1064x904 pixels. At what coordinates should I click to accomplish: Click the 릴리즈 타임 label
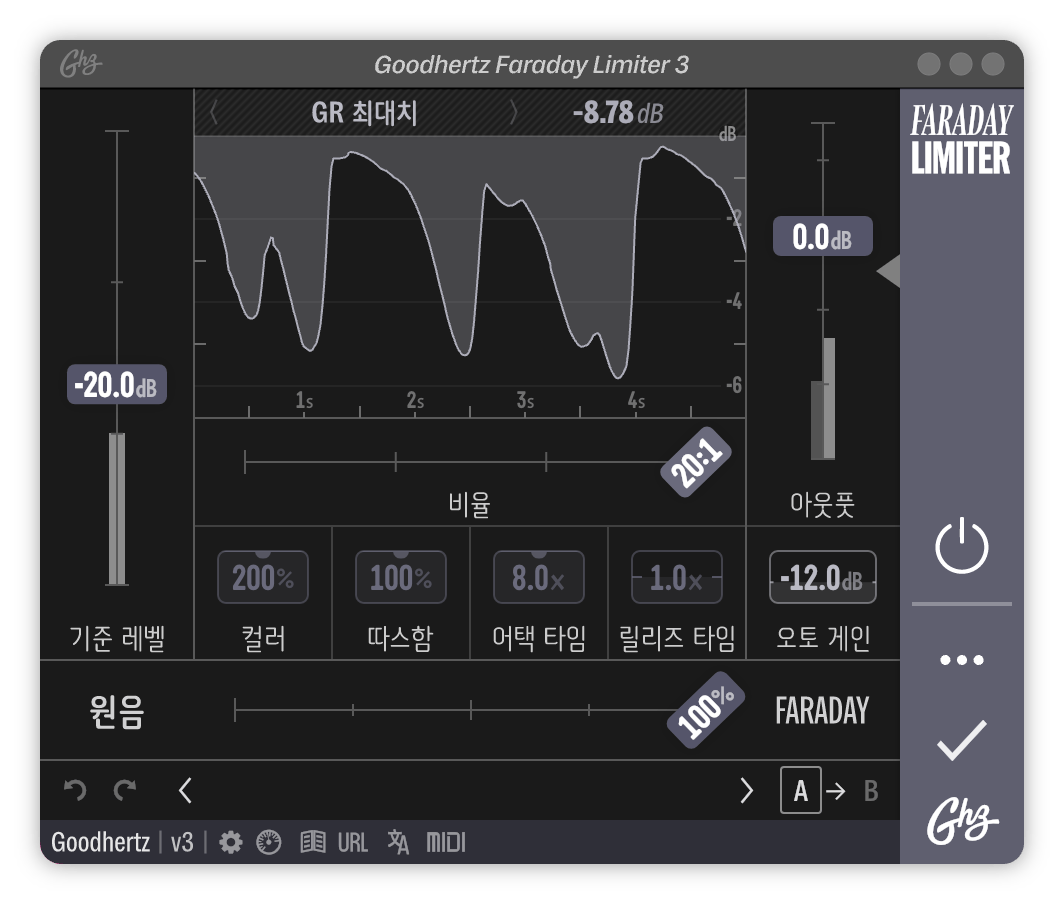[677, 638]
